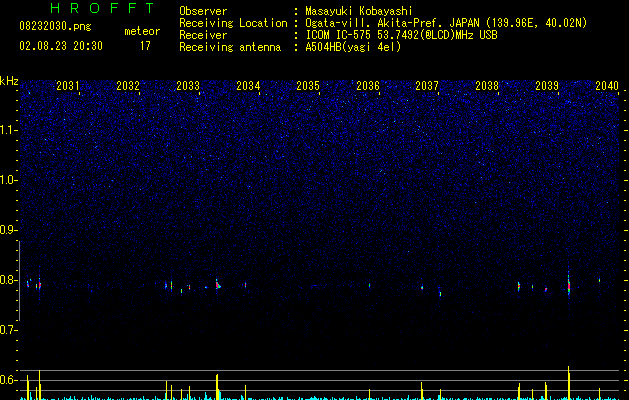Click the 2039 time marker

pyautogui.click(x=547, y=85)
